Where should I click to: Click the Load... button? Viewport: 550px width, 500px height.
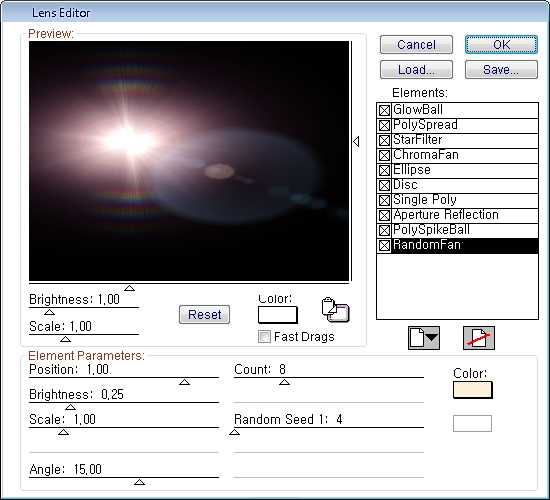[416, 69]
